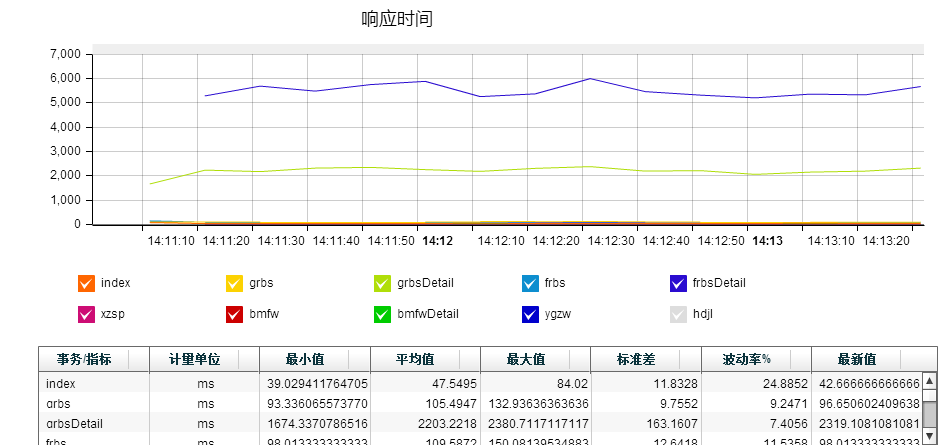
Task: Sort table by 事务/指标 column header
Action: pos(94,360)
